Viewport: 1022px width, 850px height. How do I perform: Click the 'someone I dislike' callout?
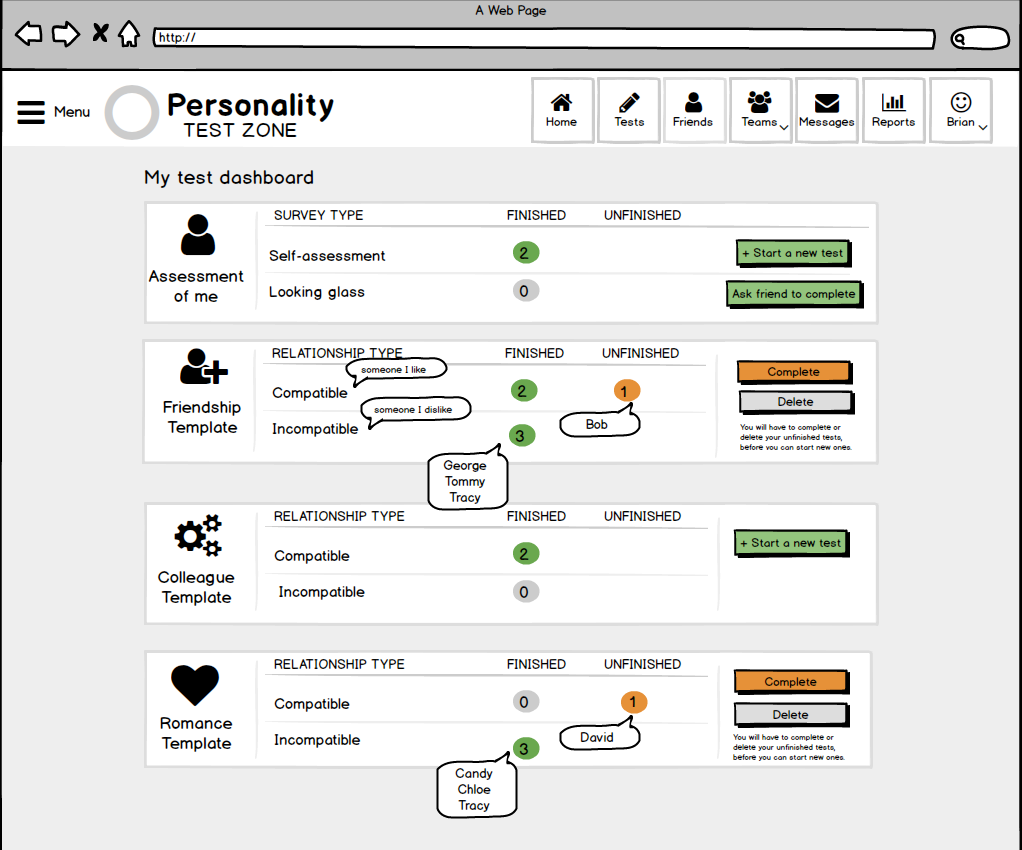[416, 410]
